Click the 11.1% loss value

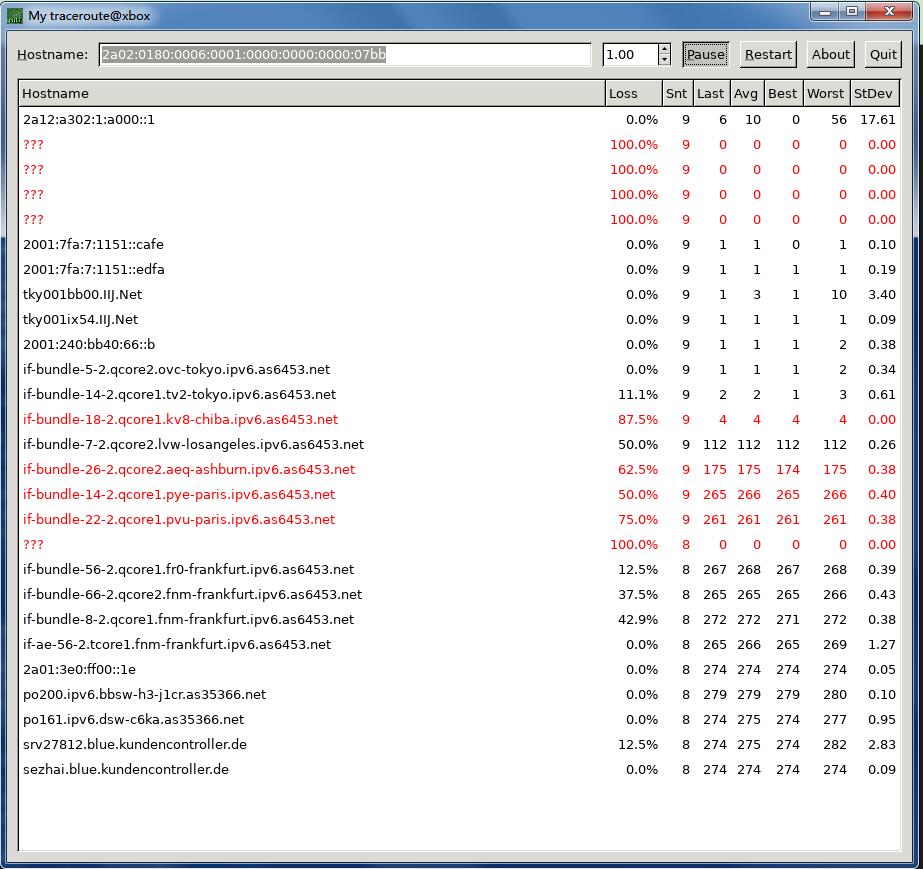638,394
